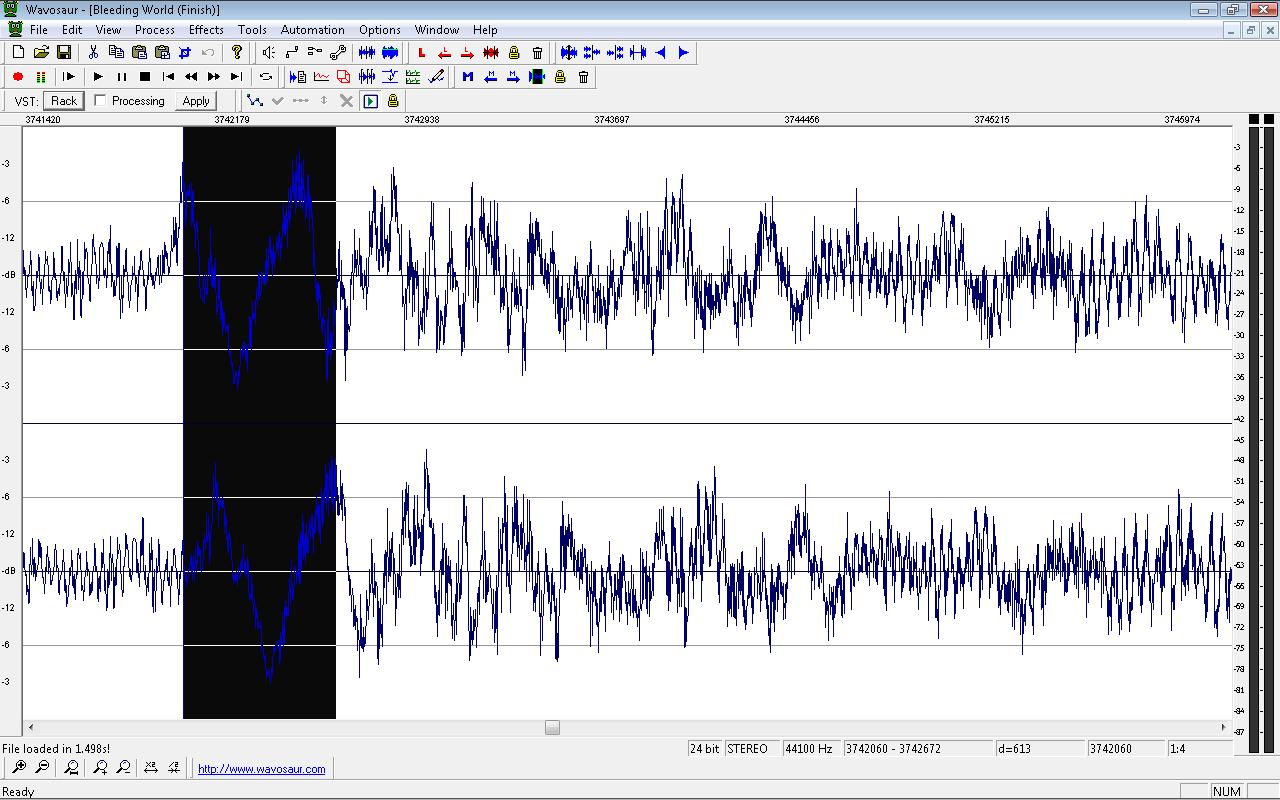Image resolution: width=1280 pixels, height=800 pixels.
Task: Open the Options menu
Action: (x=380, y=30)
